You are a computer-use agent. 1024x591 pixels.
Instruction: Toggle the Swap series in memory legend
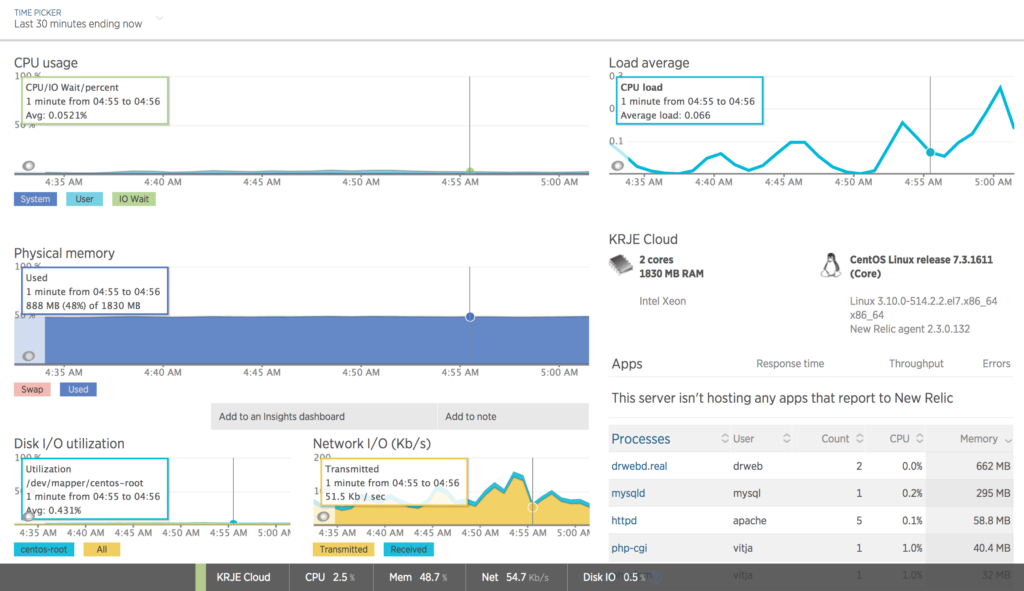click(32, 390)
